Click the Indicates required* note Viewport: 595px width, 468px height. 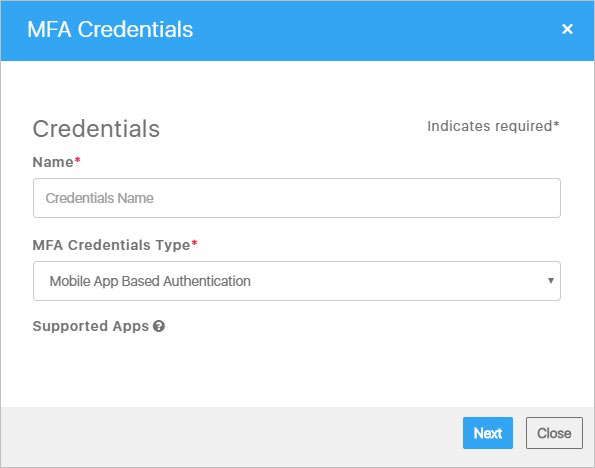click(493, 126)
